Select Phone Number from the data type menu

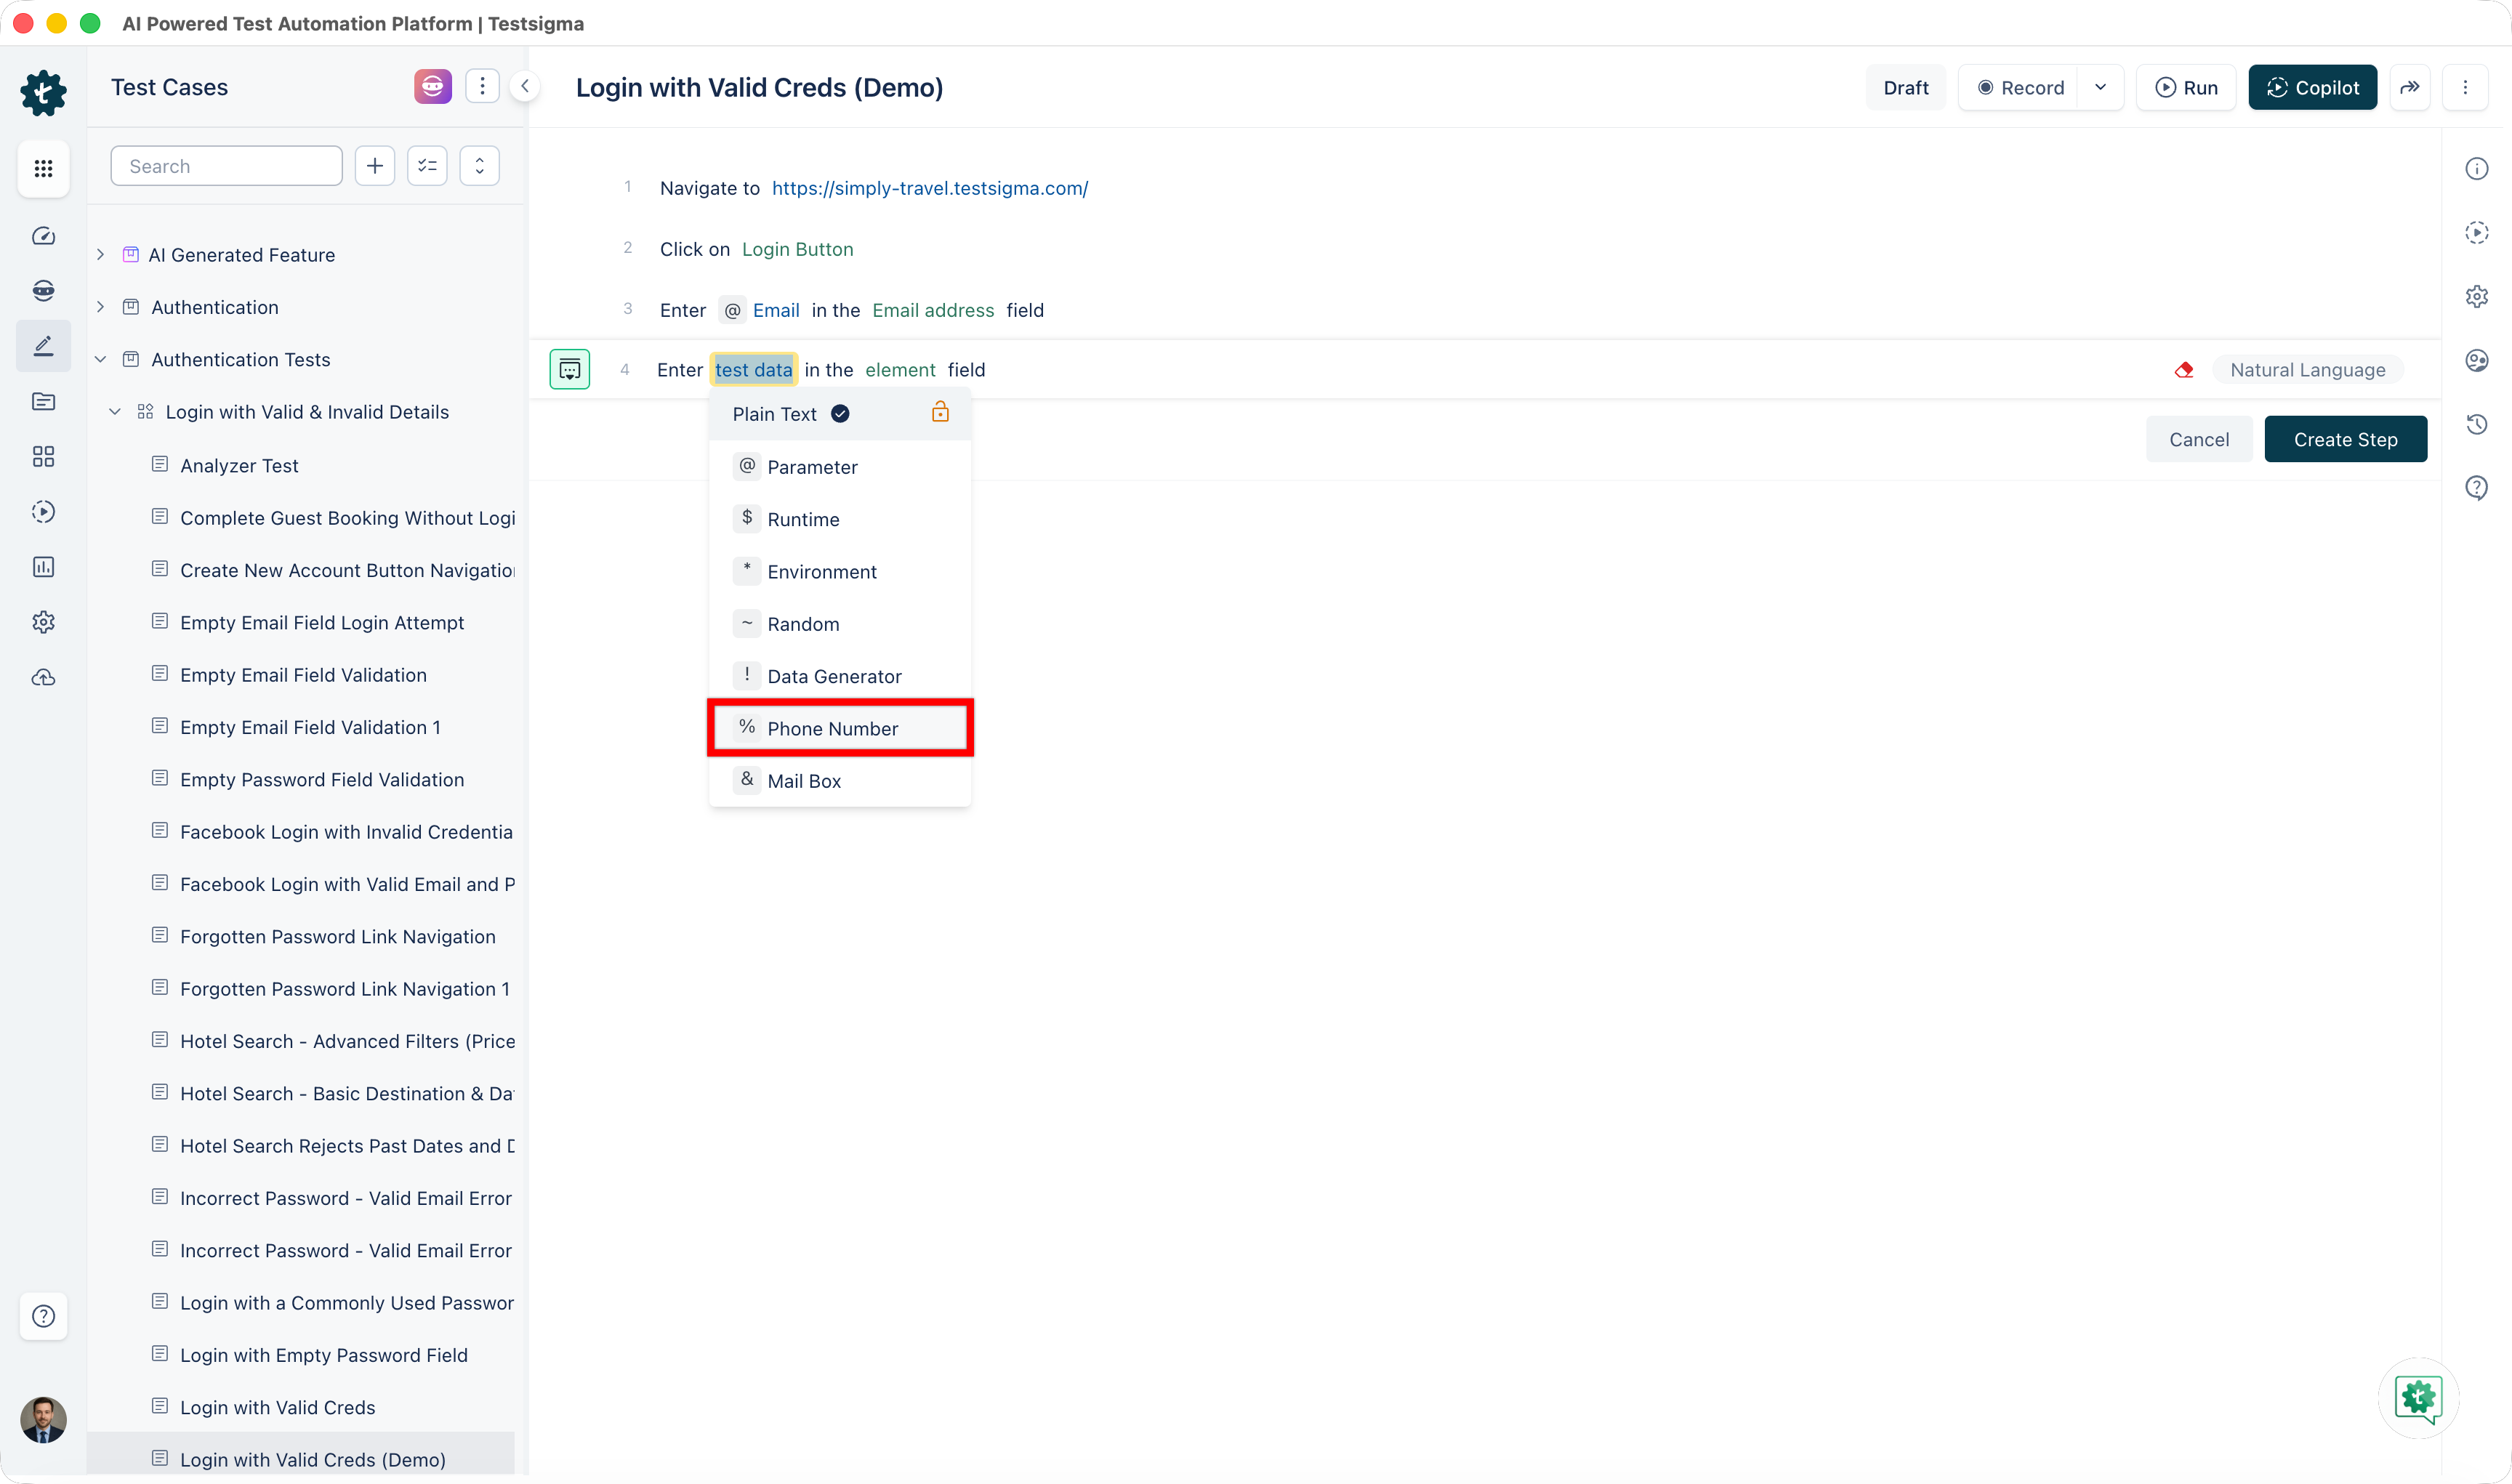tap(832, 728)
